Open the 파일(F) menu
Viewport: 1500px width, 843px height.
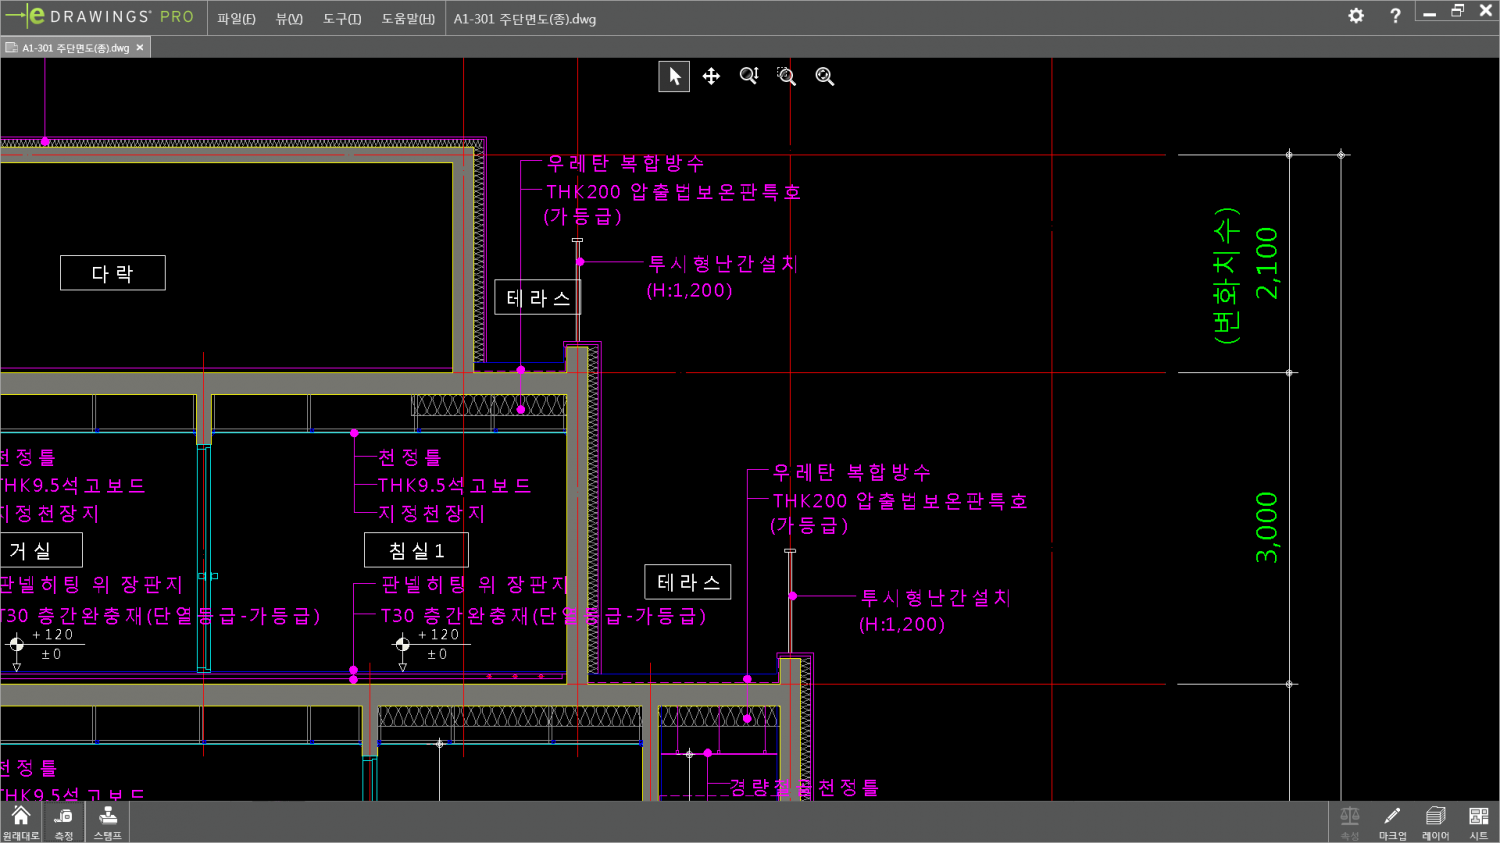pyautogui.click(x=236, y=19)
